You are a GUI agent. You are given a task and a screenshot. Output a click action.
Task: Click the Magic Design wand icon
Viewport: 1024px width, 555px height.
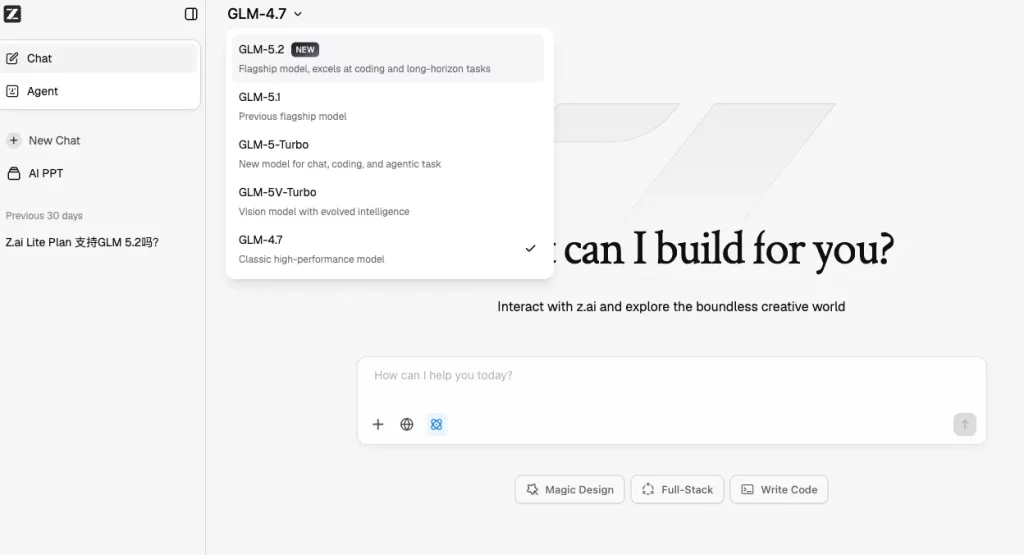click(532, 489)
